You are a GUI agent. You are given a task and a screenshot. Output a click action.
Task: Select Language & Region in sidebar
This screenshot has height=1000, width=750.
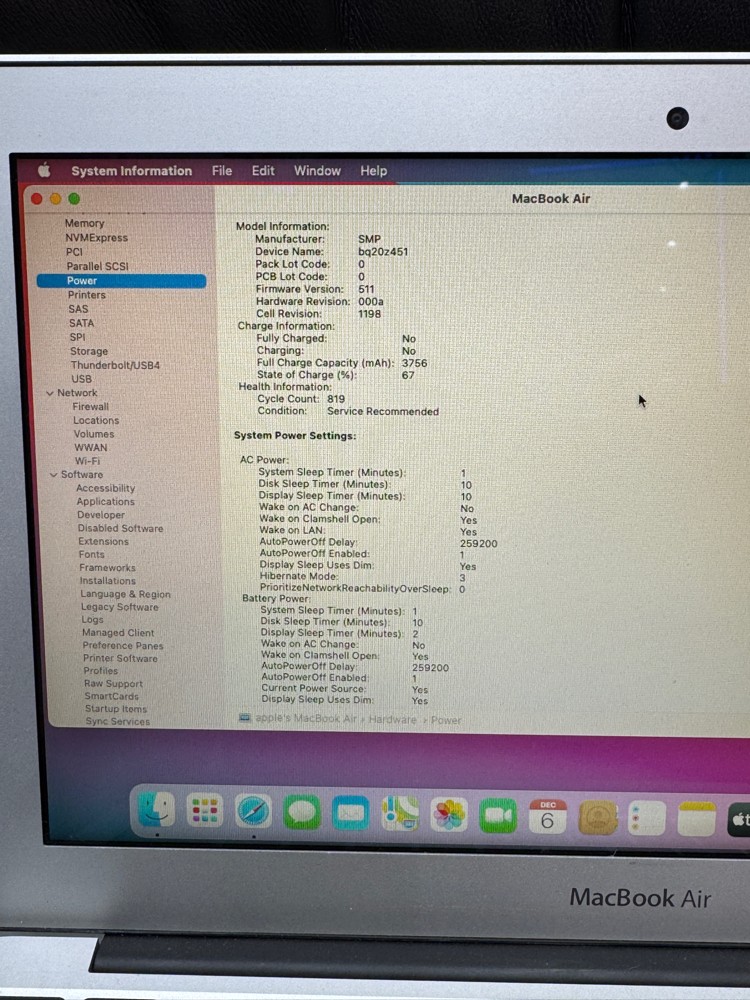click(125, 594)
